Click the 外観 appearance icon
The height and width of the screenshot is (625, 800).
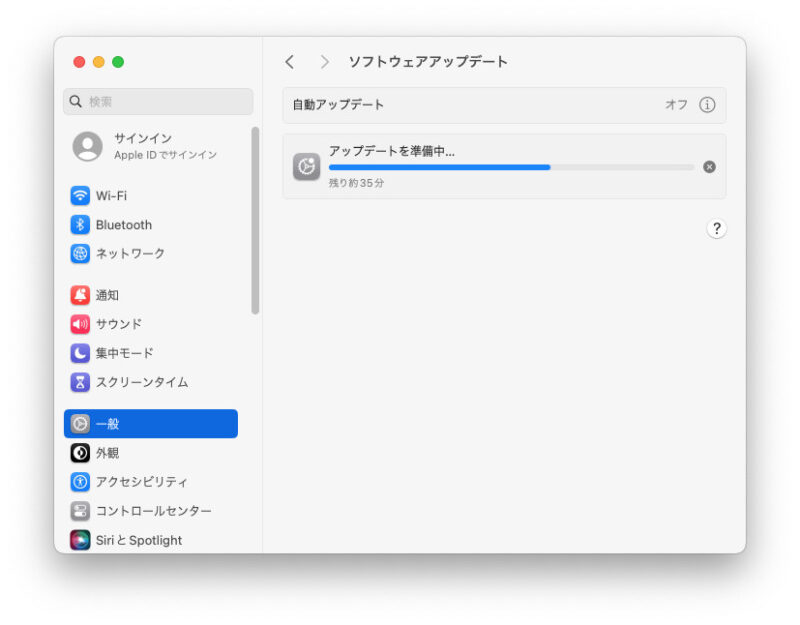tap(80, 453)
